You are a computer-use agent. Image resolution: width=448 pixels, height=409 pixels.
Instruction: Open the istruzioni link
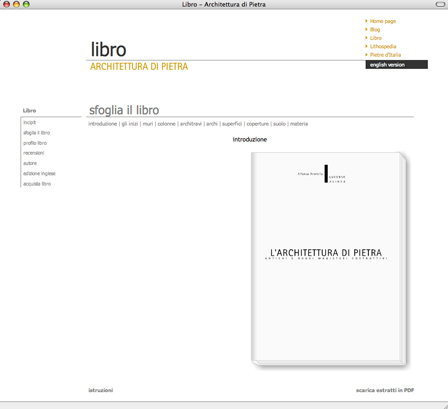(x=100, y=390)
